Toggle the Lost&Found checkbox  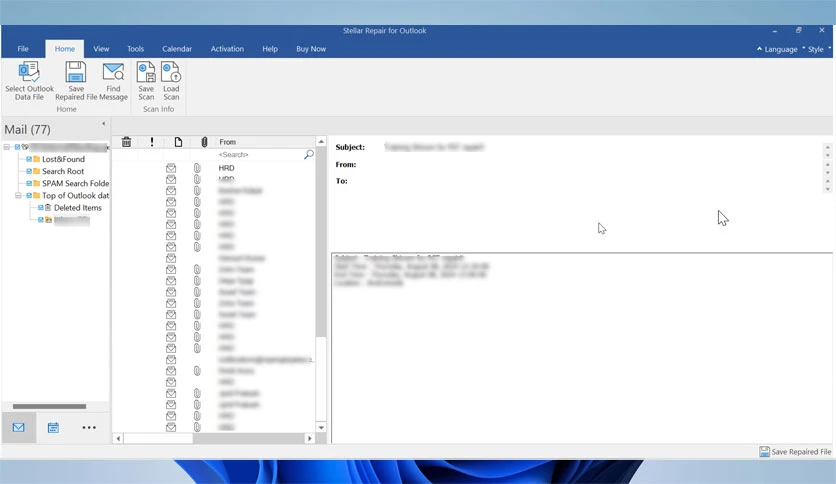(x=29, y=159)
